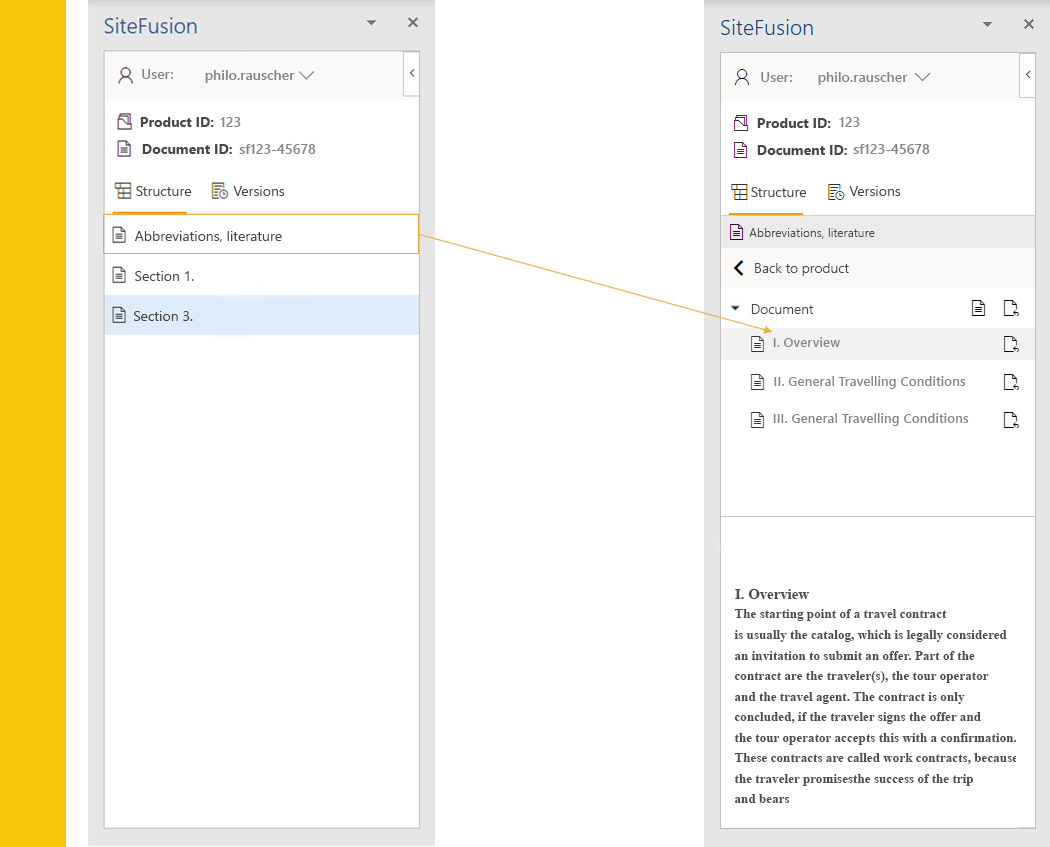The image size is (1050, 847).
Task: Click back chevron icon near Back to product
Action: tap(739, 268)
